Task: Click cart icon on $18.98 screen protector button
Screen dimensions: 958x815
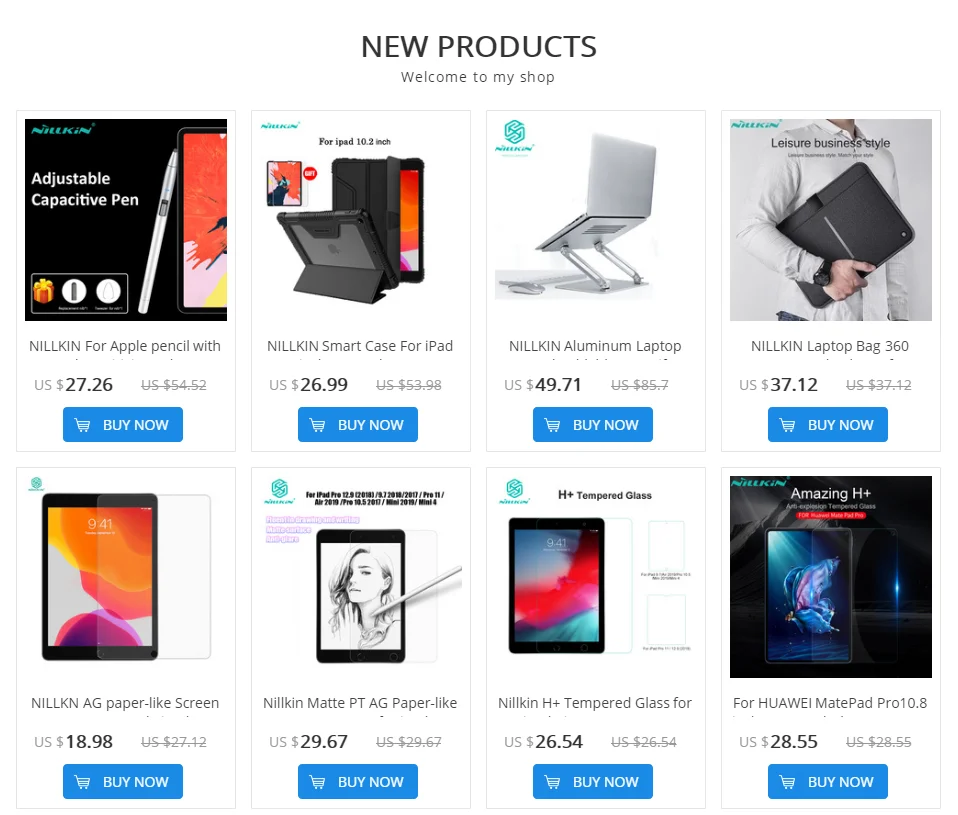Action: tap(82, 781)
